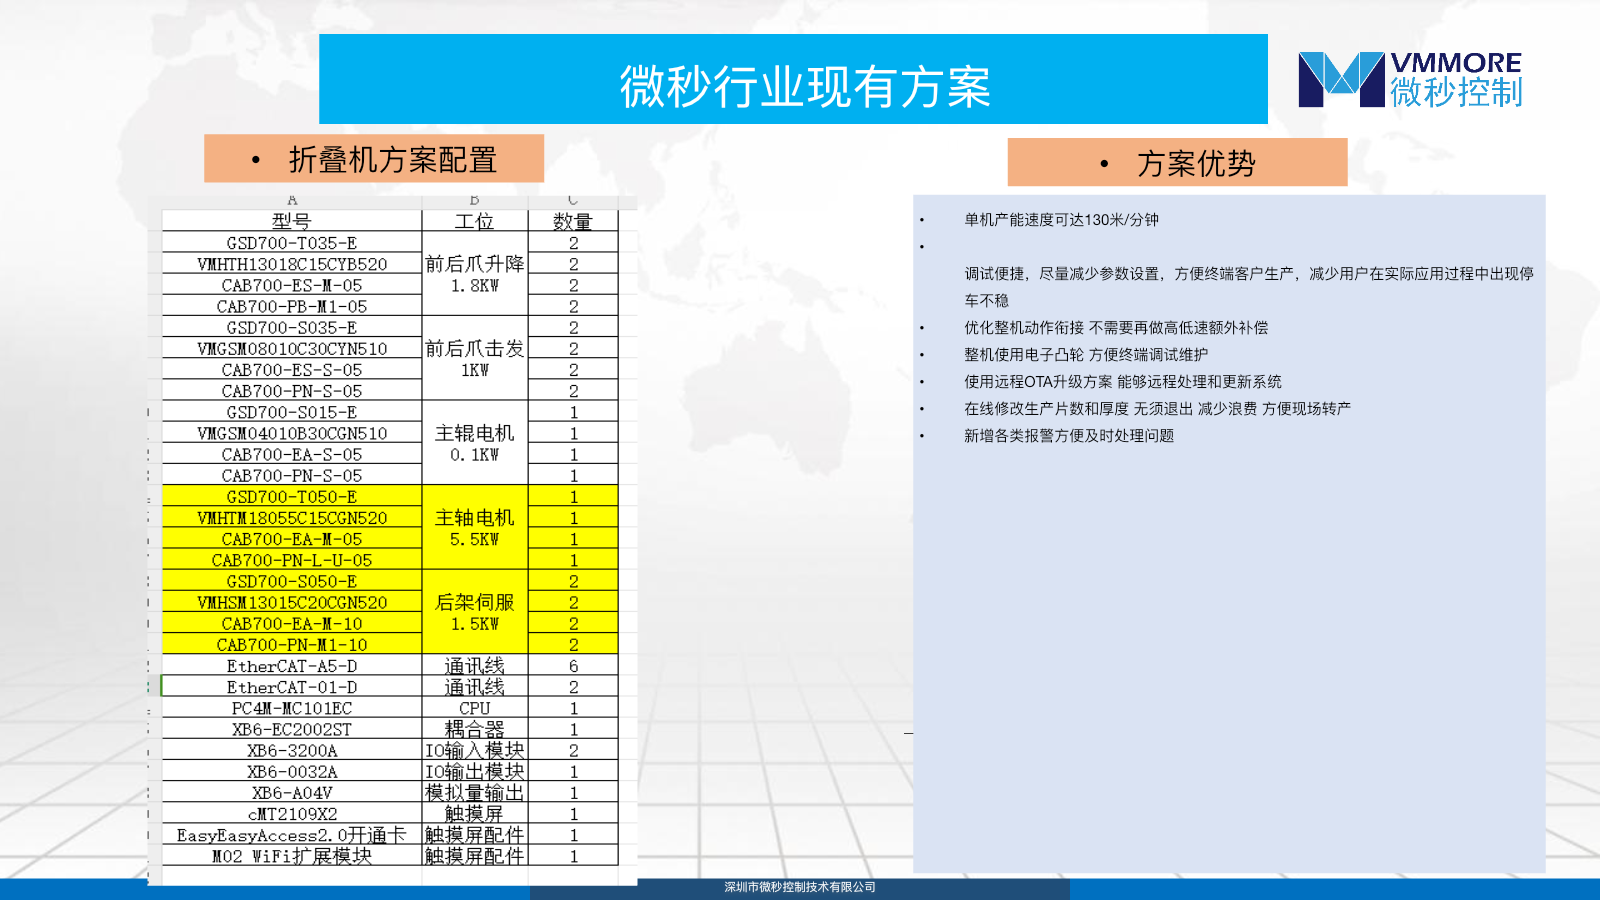Click cell PC4M-MC101EC

[292, 708]
